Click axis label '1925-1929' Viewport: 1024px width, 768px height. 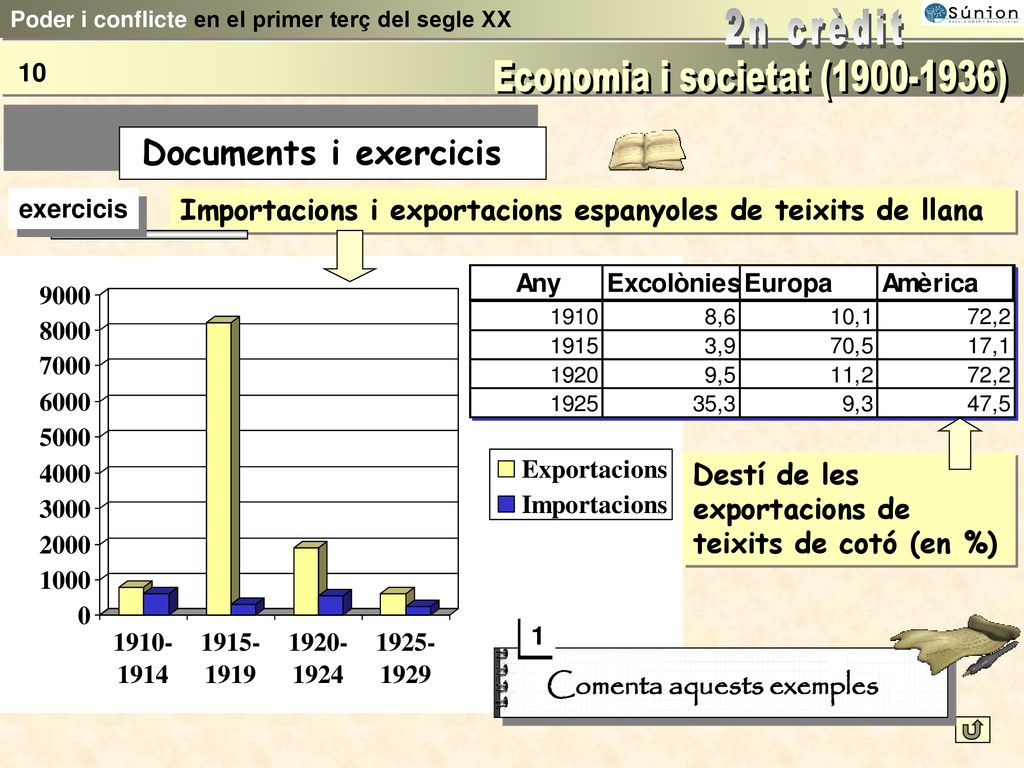tap(405, 658)
